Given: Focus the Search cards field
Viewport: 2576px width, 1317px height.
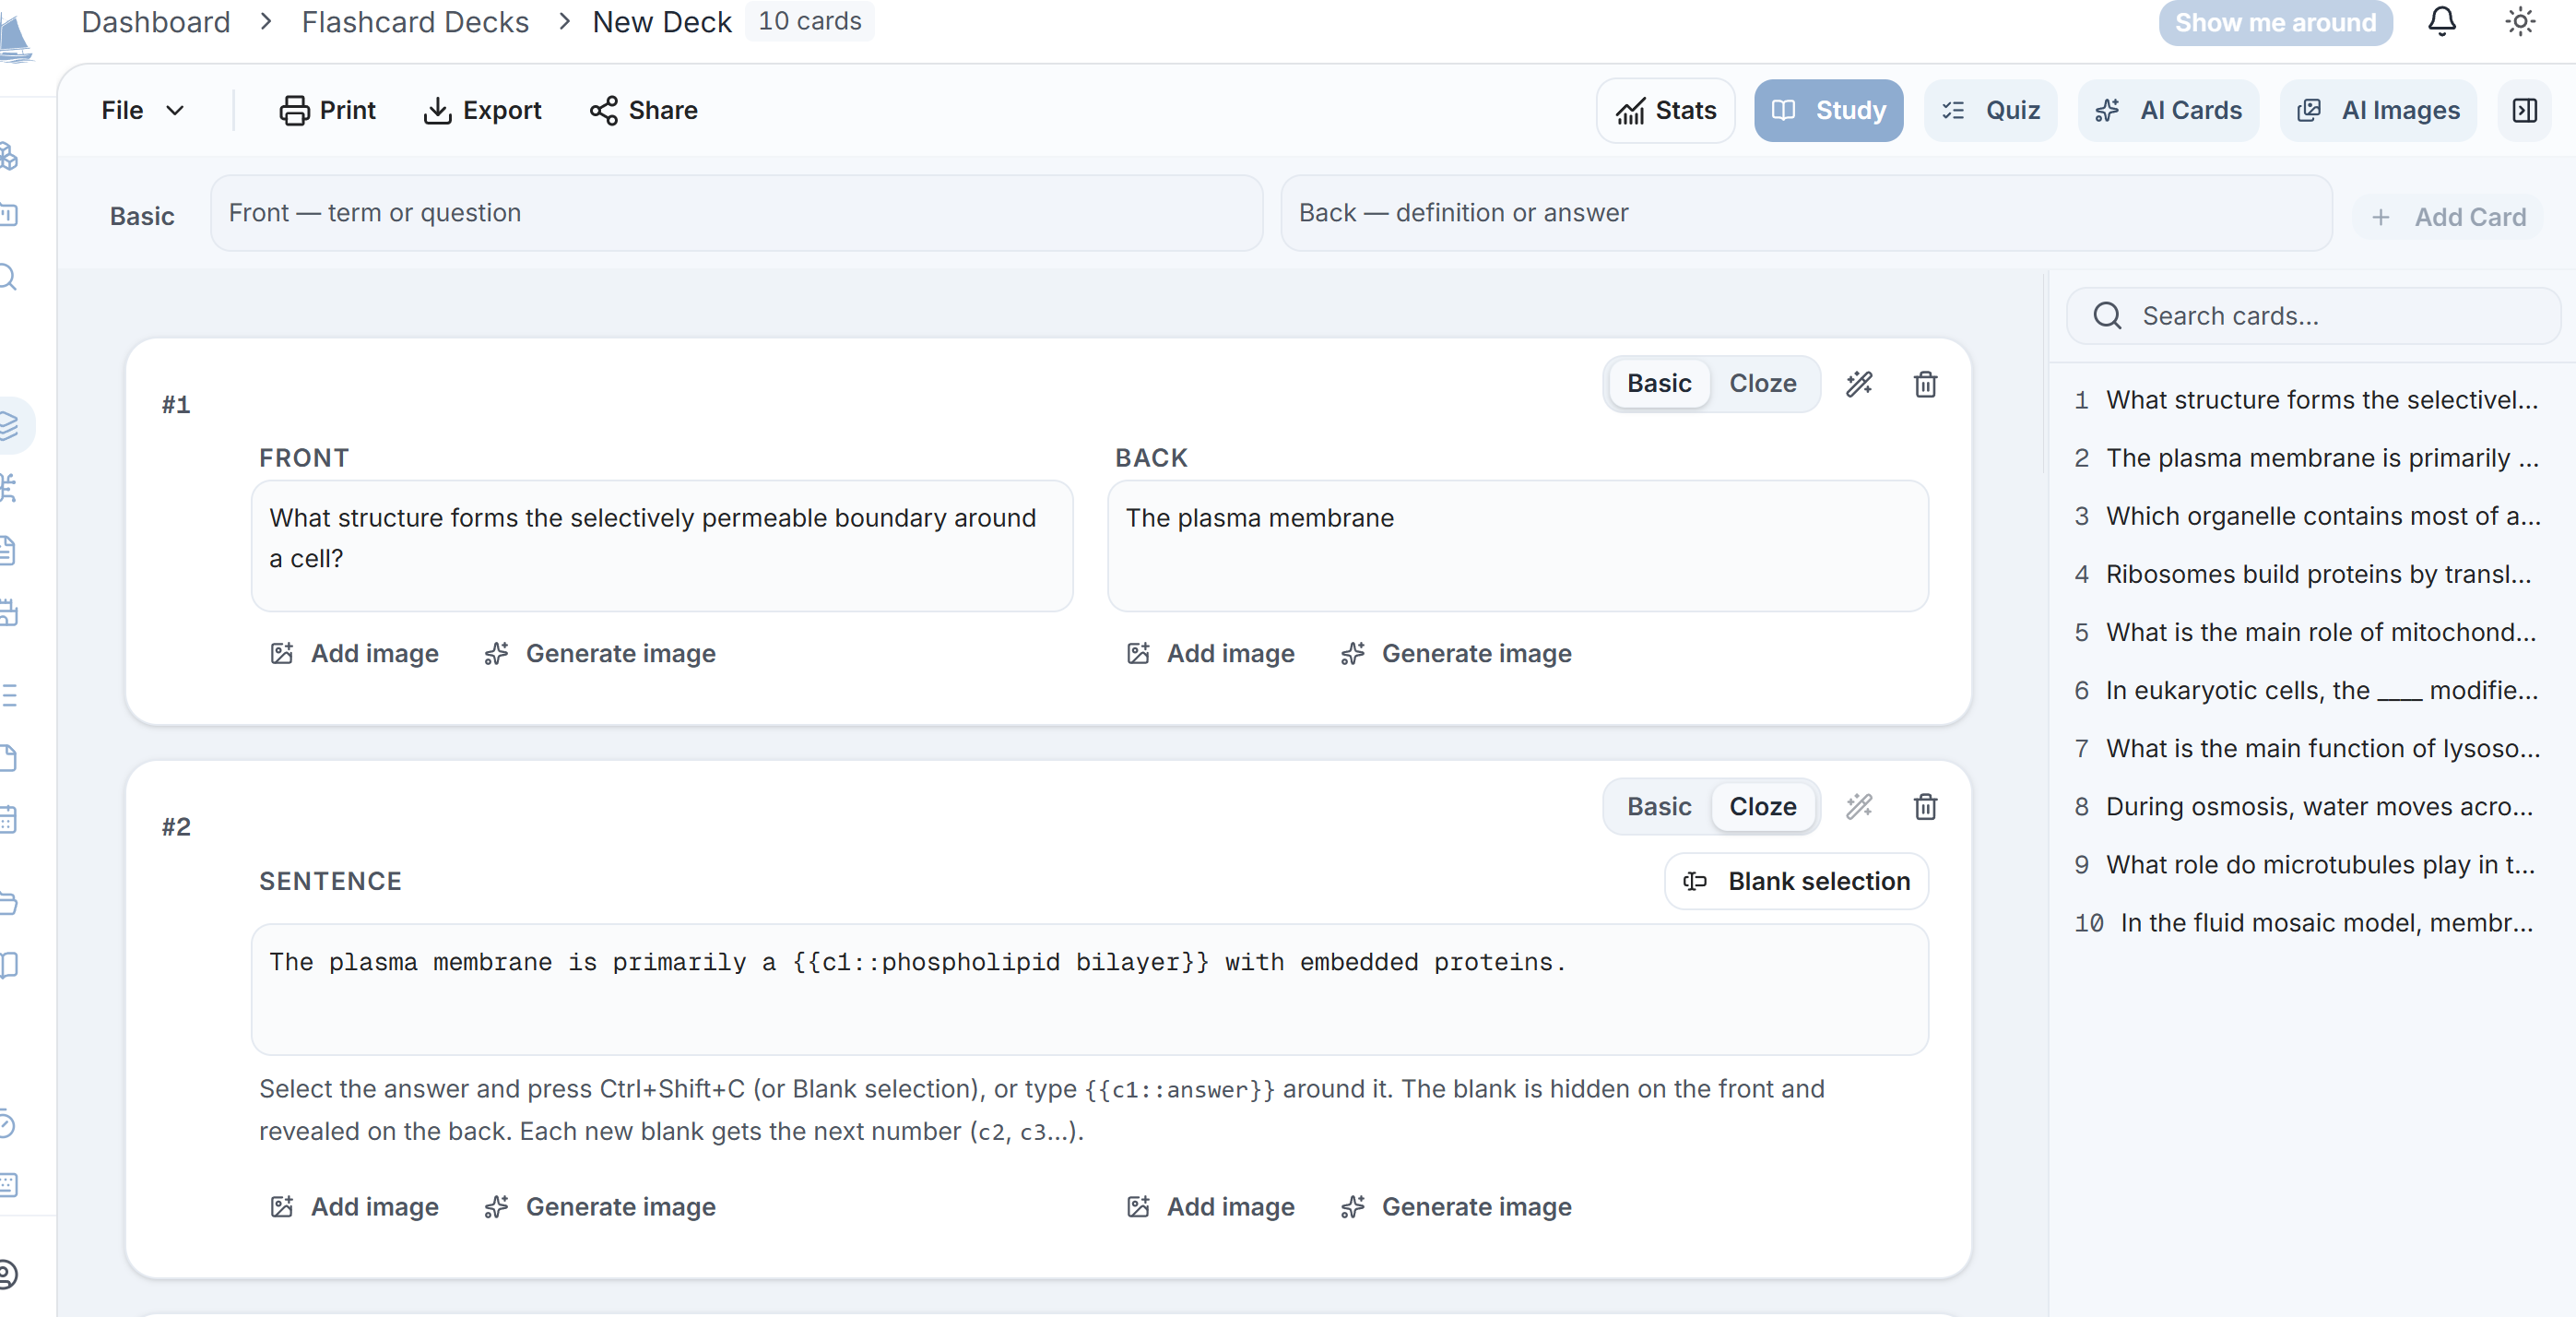Looking at the screenshot, I should pos(2313,316).
